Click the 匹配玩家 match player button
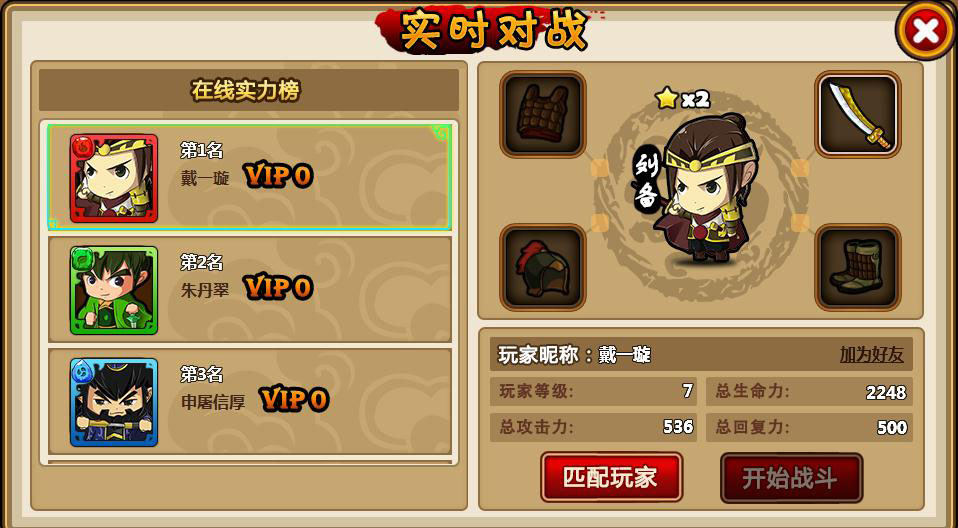 (x=612, y=477)
